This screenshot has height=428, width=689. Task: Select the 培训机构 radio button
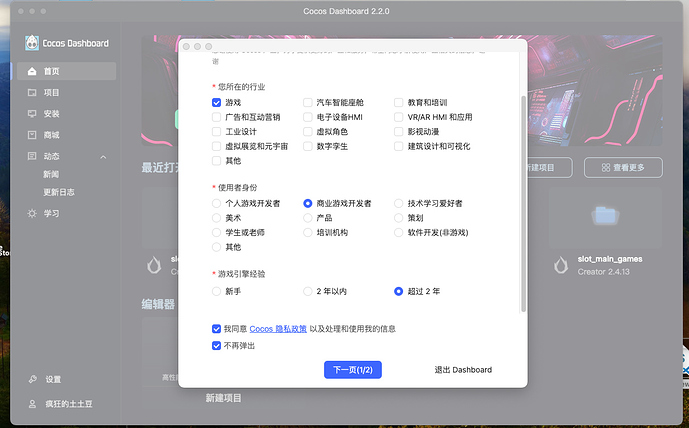[308, 232]
